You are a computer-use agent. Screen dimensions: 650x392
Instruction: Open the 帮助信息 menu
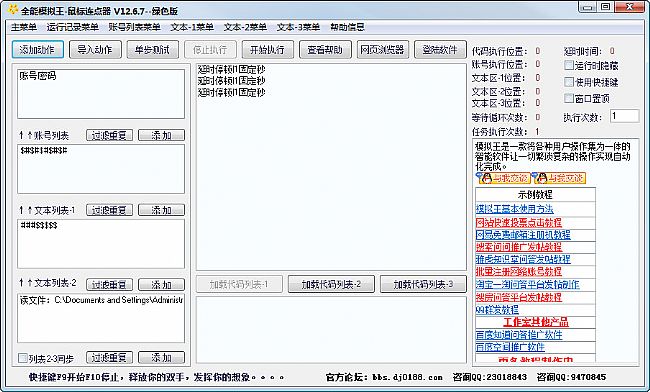tap(347, 27)
